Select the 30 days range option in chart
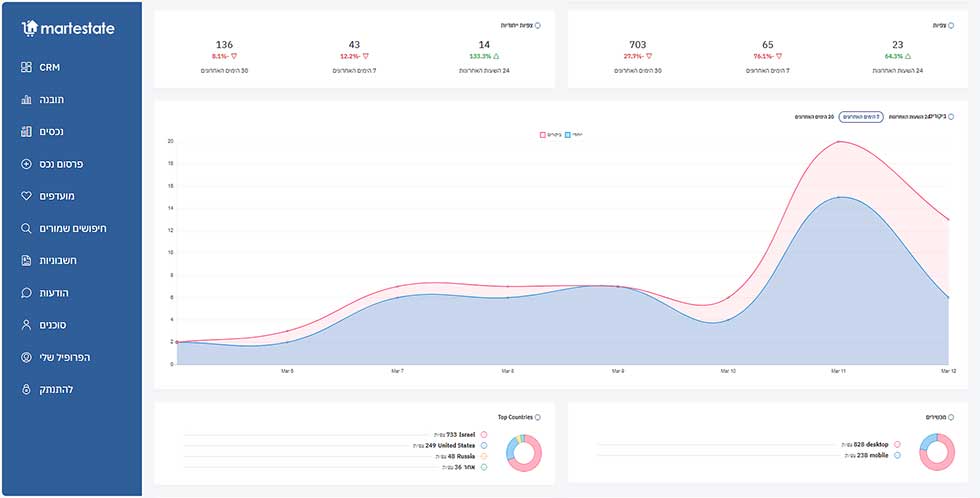Screen dimensions: 980x498 (814, 117)
